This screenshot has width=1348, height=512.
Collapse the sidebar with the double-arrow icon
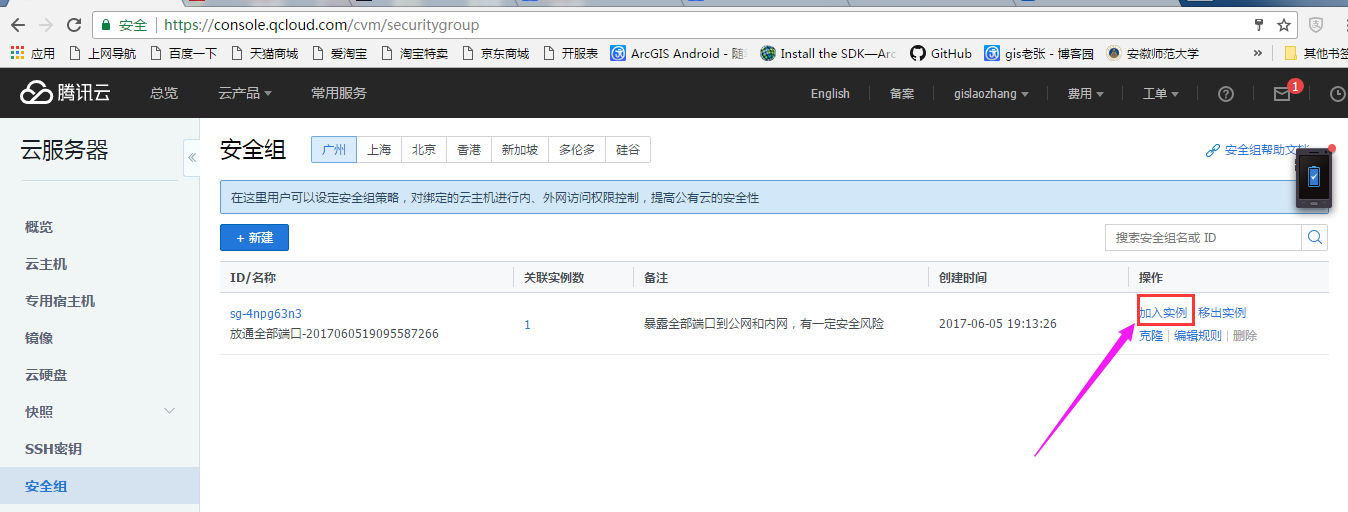pos(192,158)
